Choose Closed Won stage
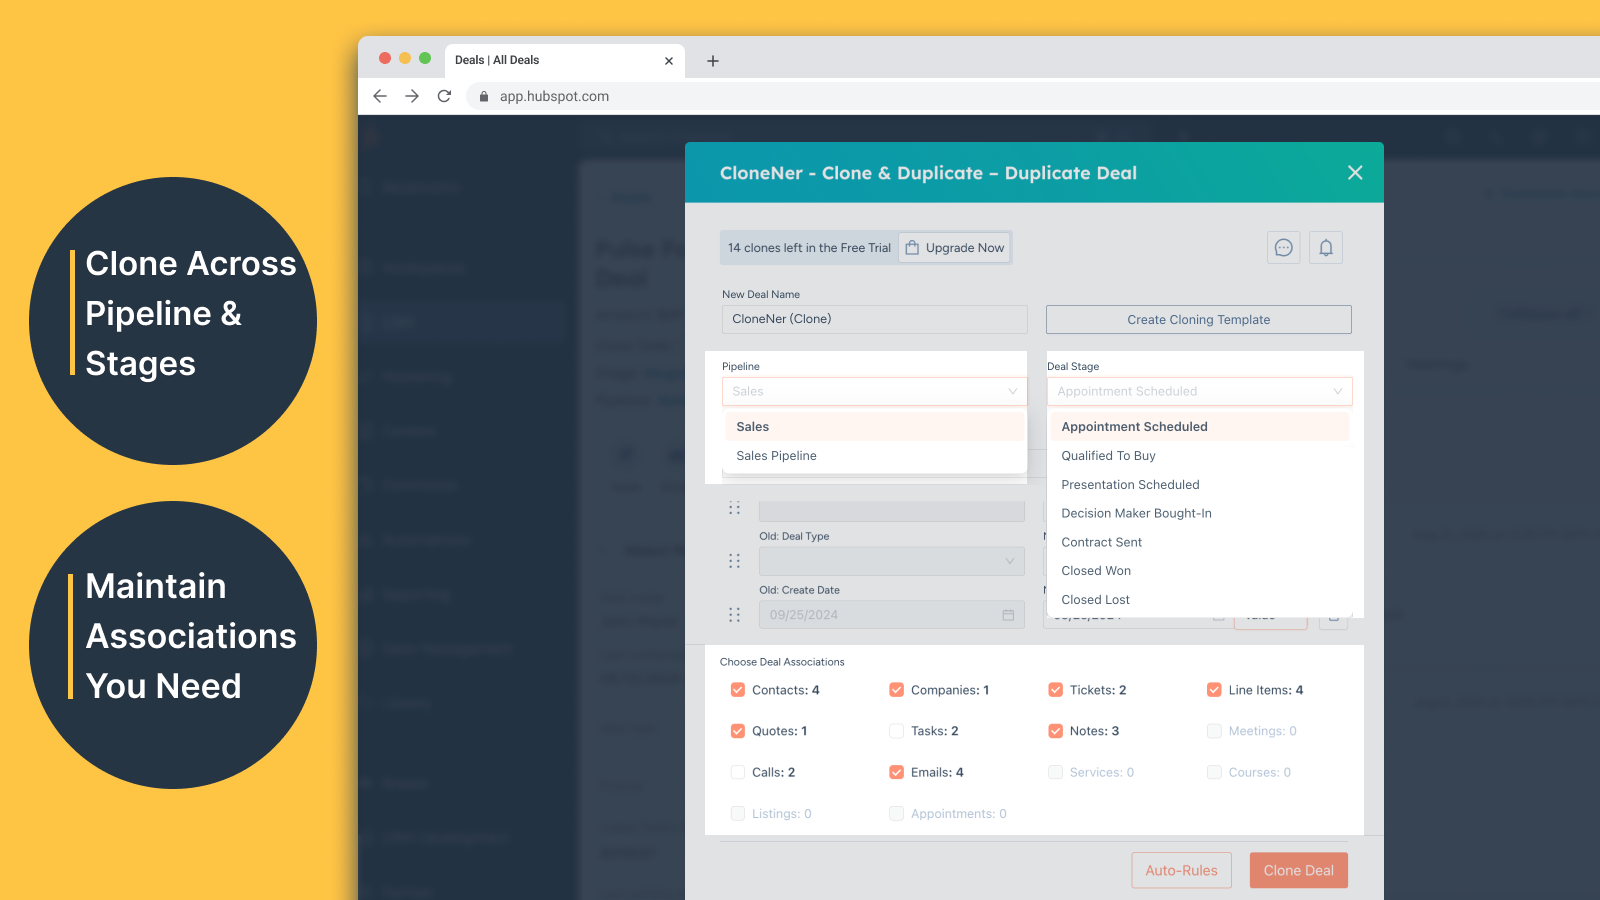The height and width of the screenshot is (900, 1600). (1200, 571)
